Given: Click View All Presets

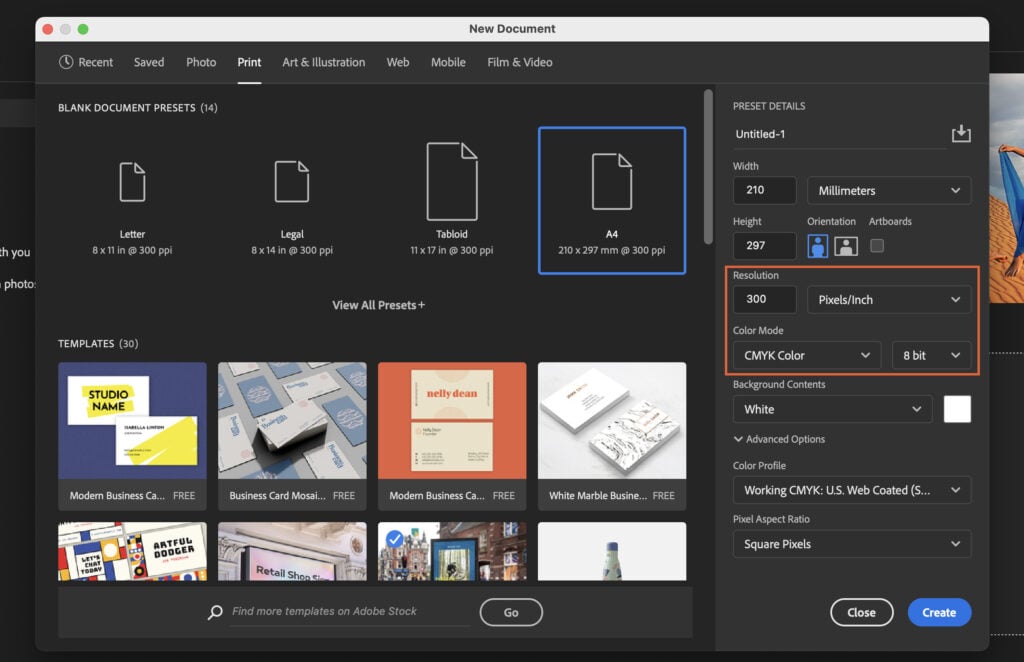Looking at the screenshot, I should click(x=378, y=305).
